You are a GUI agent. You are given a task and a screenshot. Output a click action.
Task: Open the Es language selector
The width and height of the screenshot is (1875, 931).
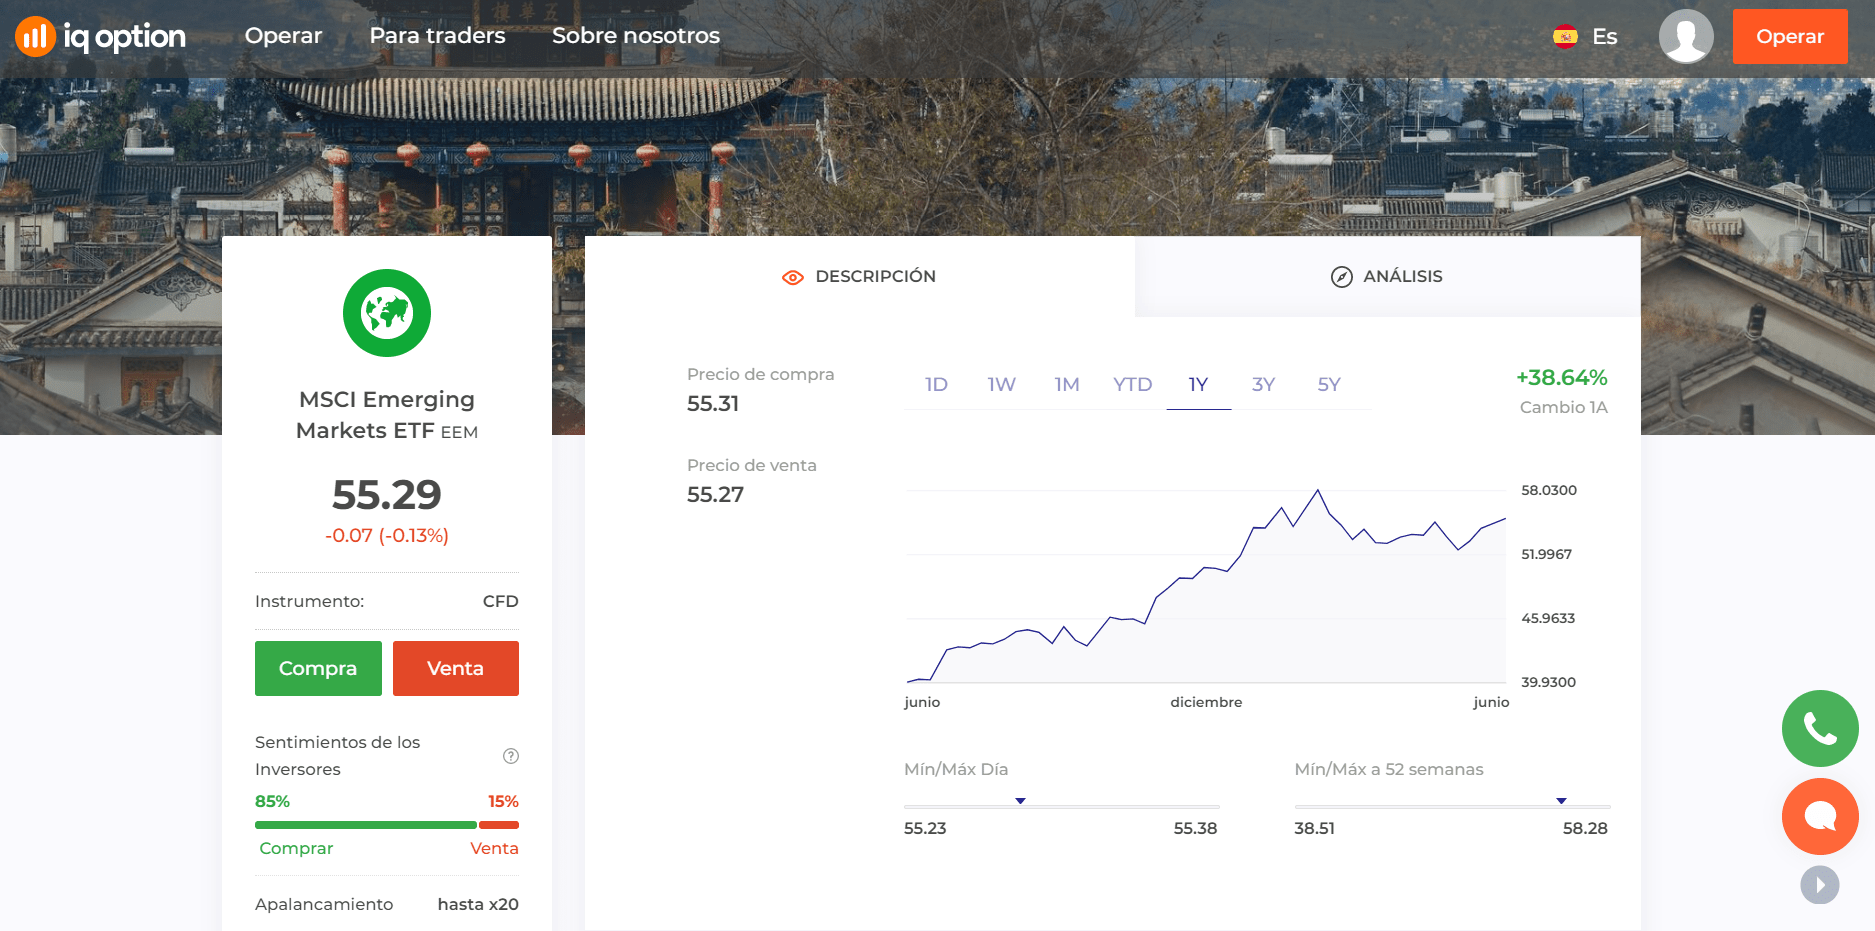click(1604, 37)
